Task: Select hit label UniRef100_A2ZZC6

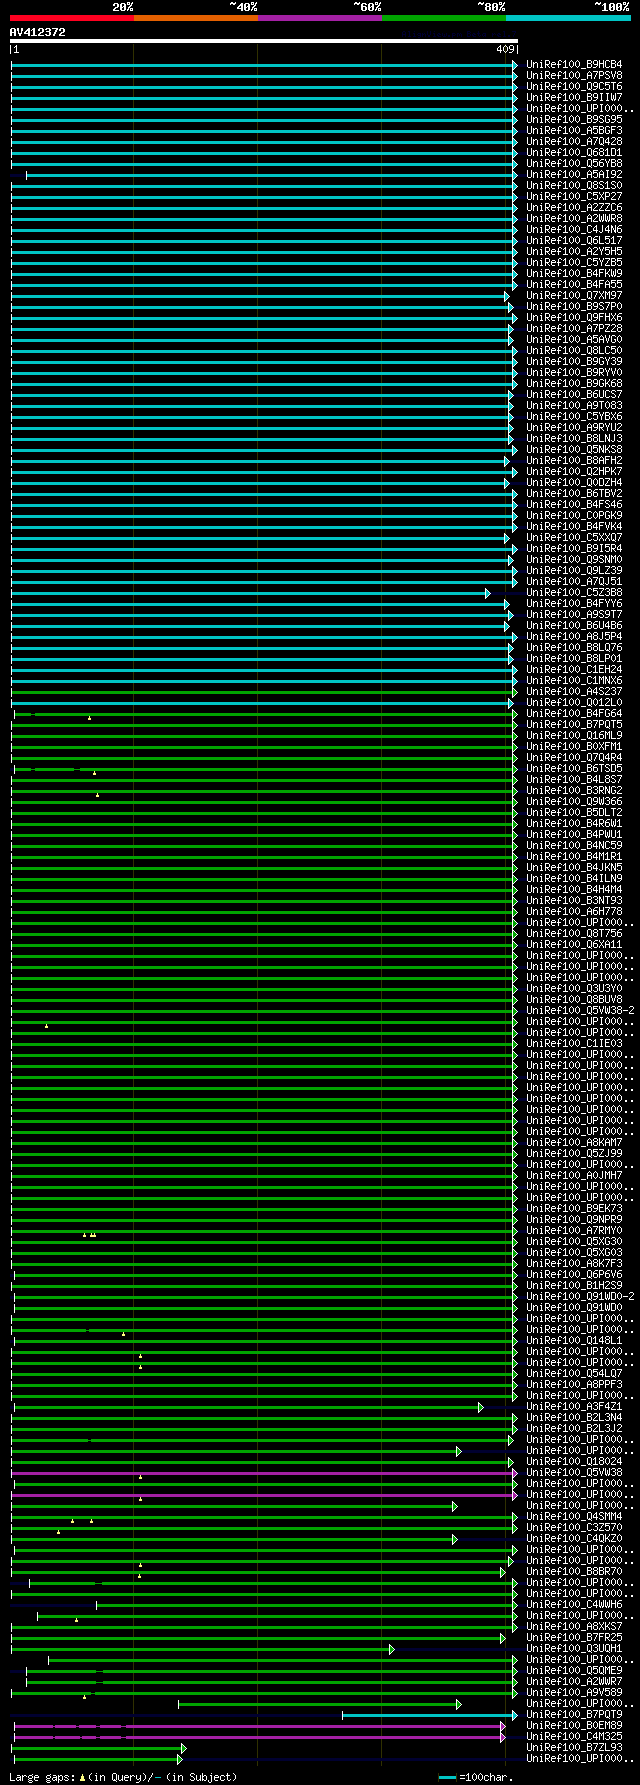Action: point(574,208)
